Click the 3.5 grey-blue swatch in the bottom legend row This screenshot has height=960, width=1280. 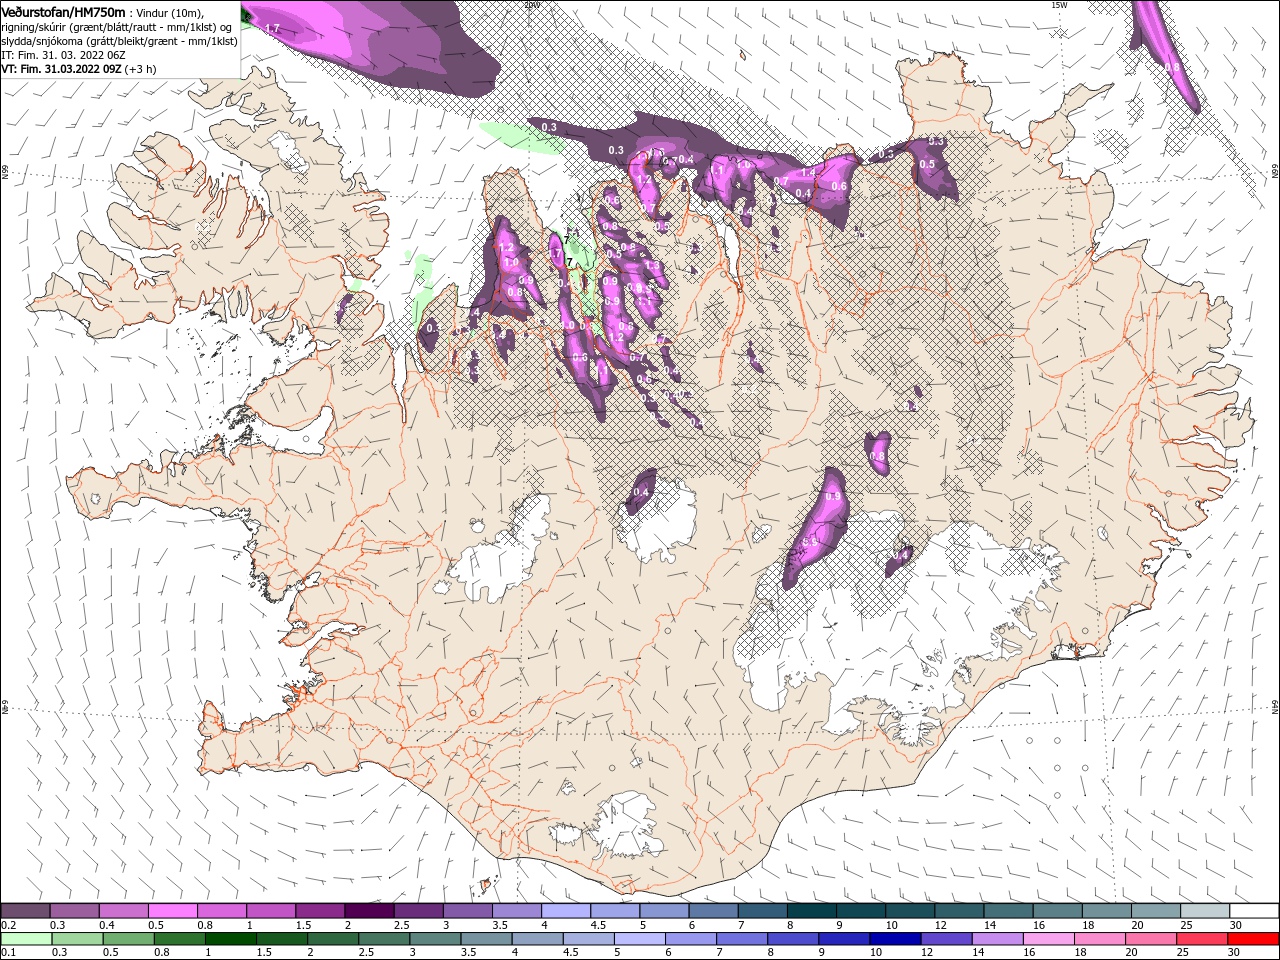click(x=485, y=939)
